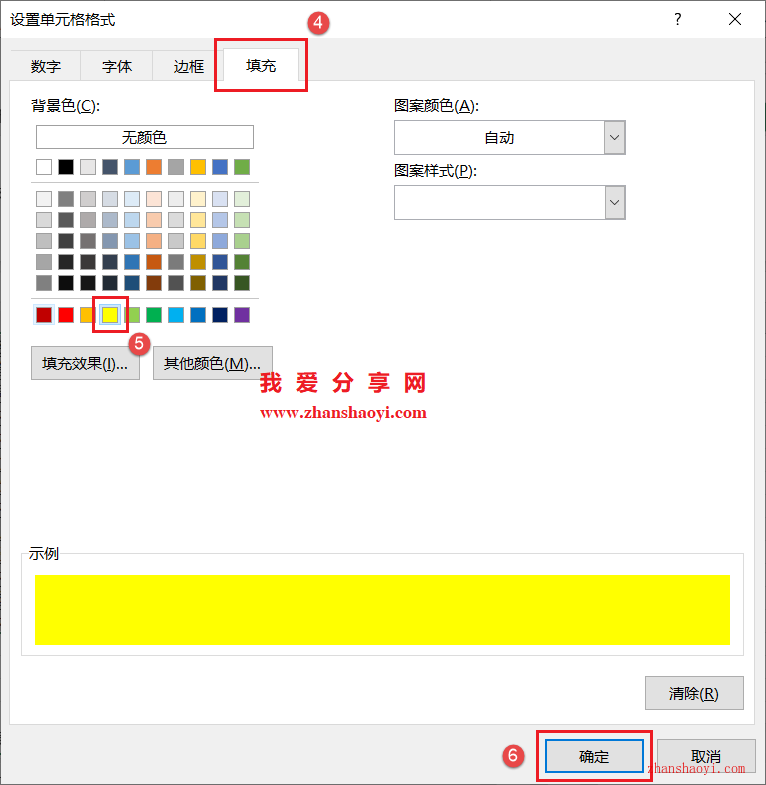Pick white swatch in top theme row

[44, 167]
